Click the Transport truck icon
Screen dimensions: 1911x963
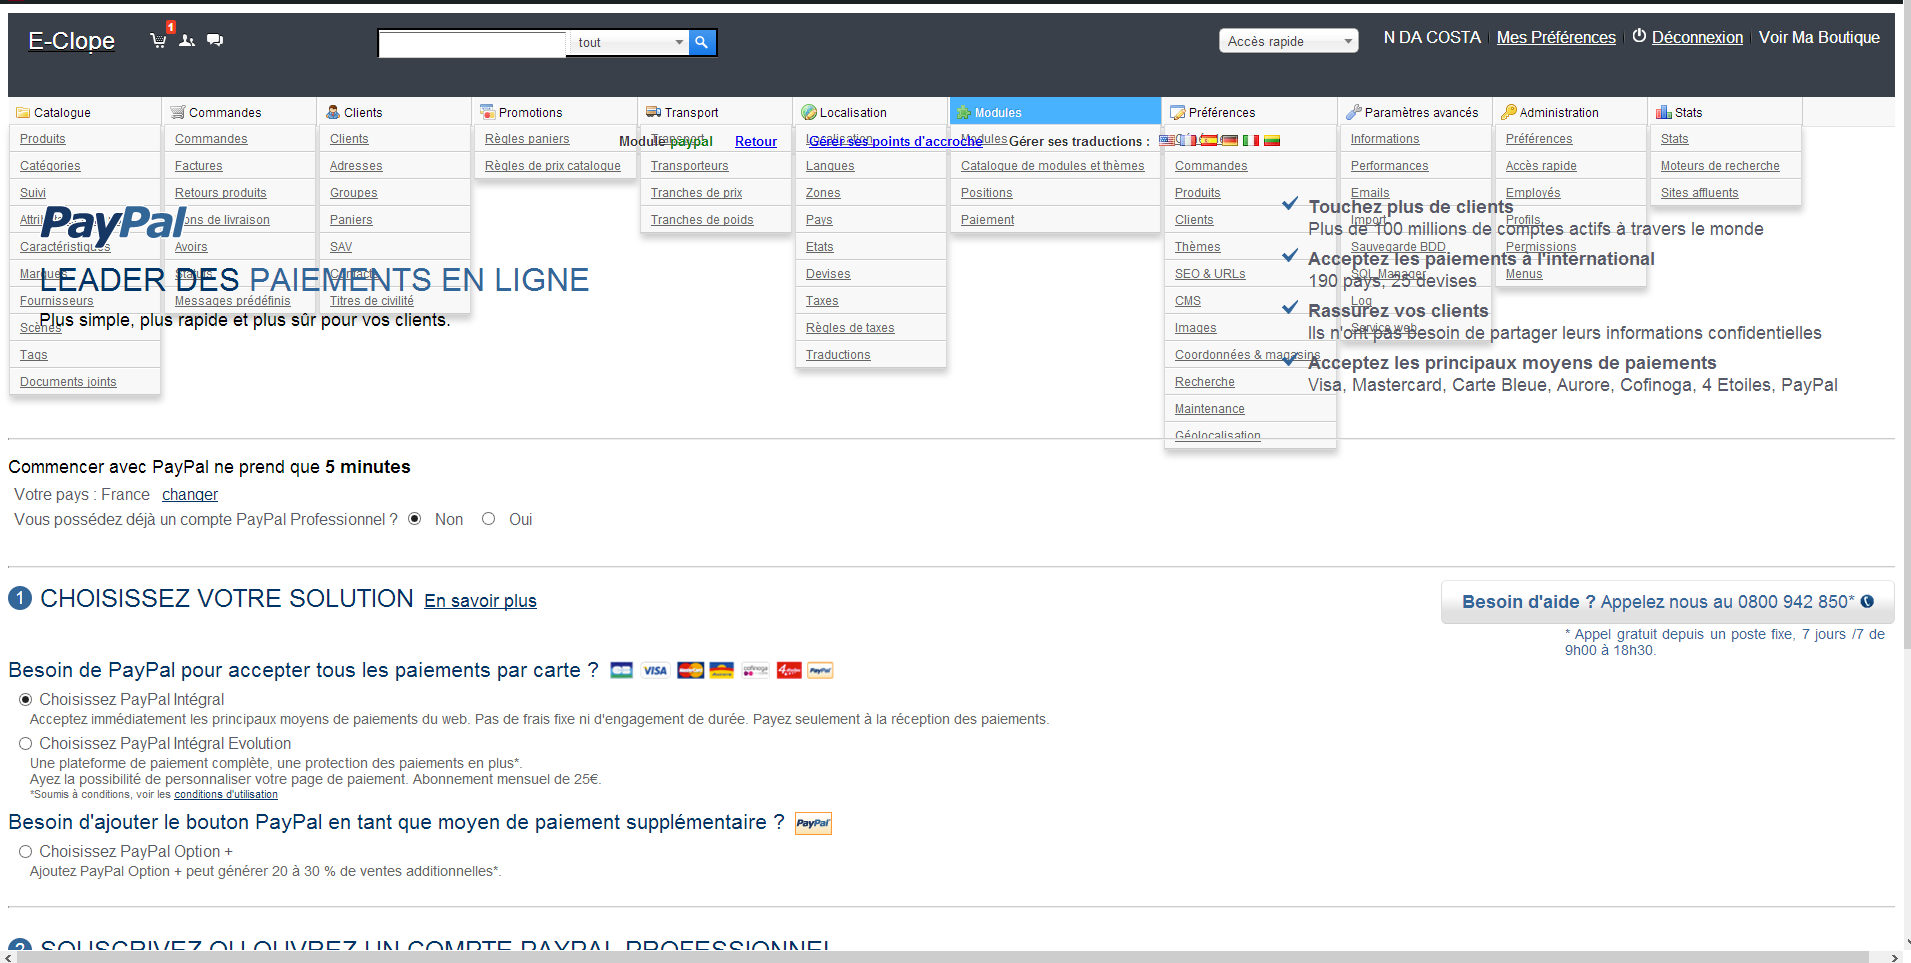point(653,112)
